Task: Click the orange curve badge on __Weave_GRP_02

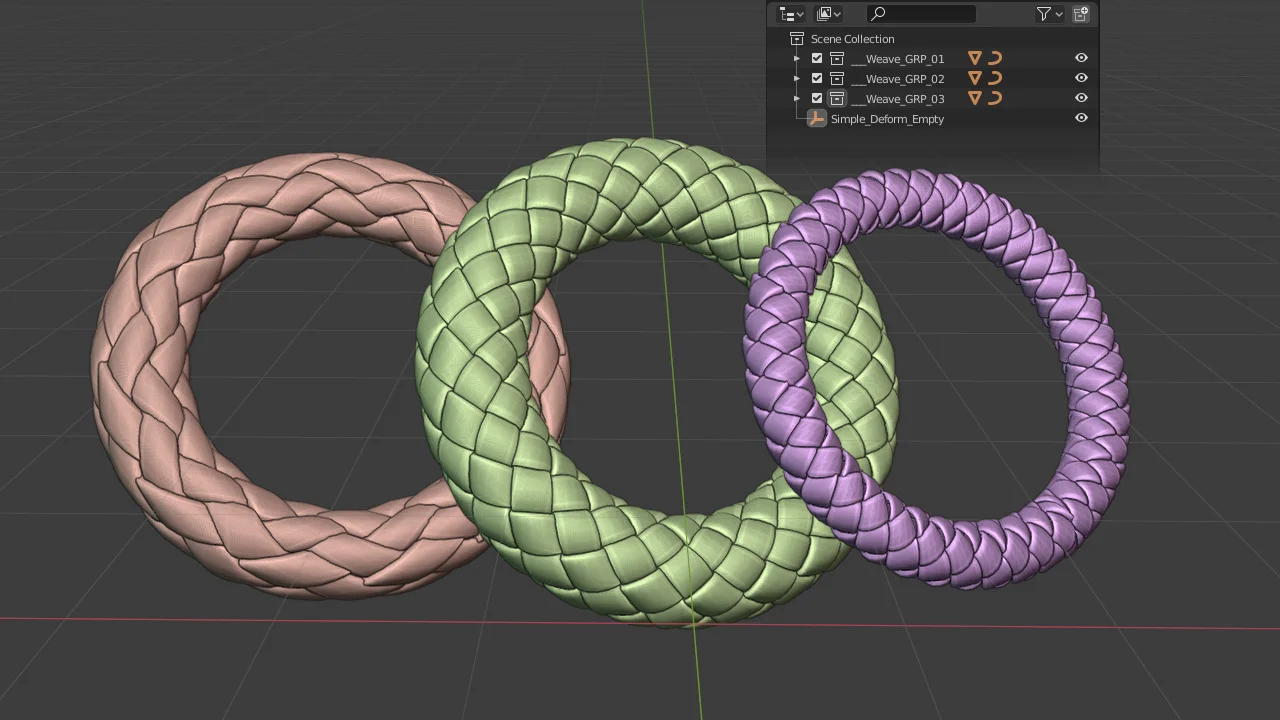Action: coord(995,78)
